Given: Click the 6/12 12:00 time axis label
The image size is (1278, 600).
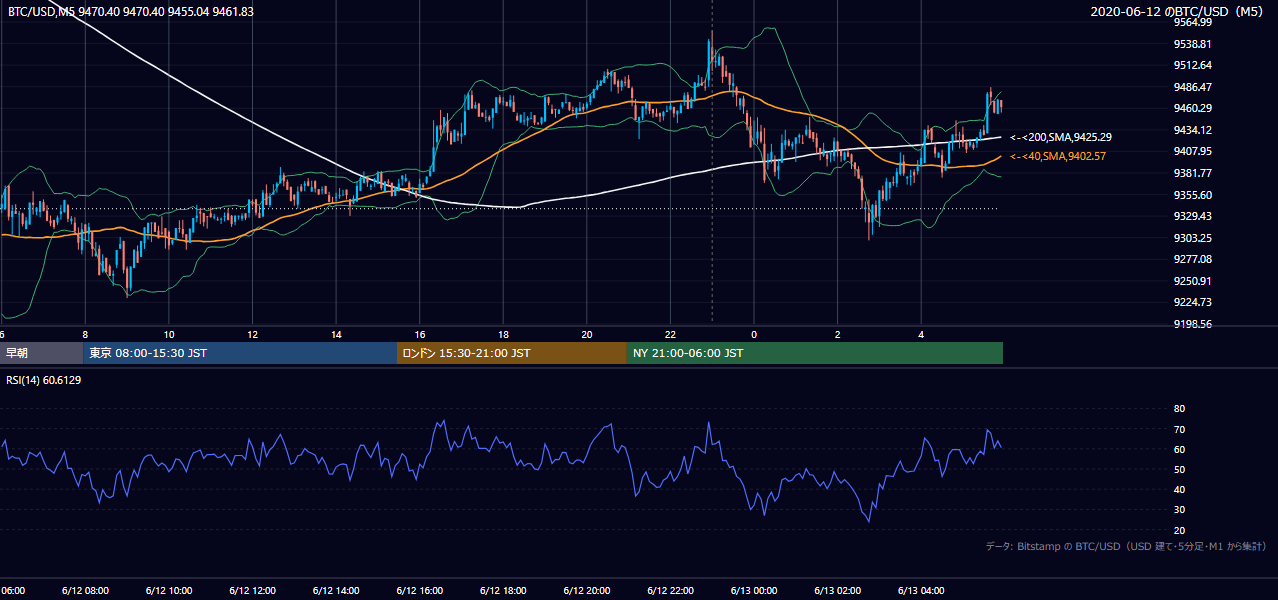Looking at the screenshot, I should point(252,590).
